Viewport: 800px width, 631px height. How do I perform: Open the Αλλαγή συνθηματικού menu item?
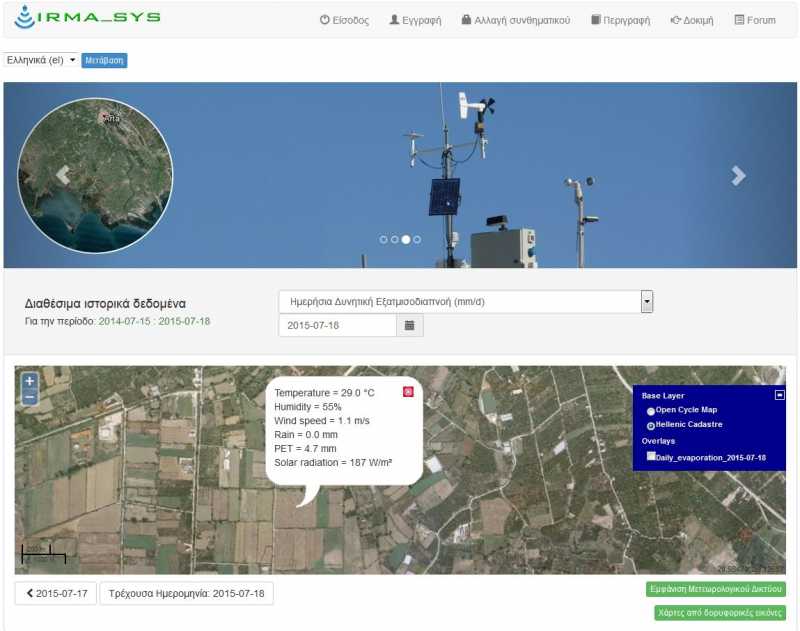[x=516, y=20]
